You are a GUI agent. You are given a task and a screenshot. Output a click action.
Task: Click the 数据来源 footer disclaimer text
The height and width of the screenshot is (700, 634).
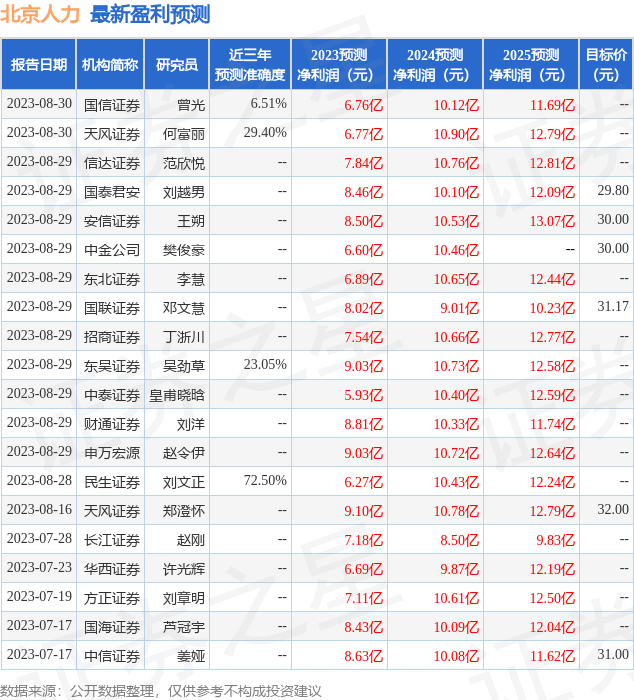161,691
